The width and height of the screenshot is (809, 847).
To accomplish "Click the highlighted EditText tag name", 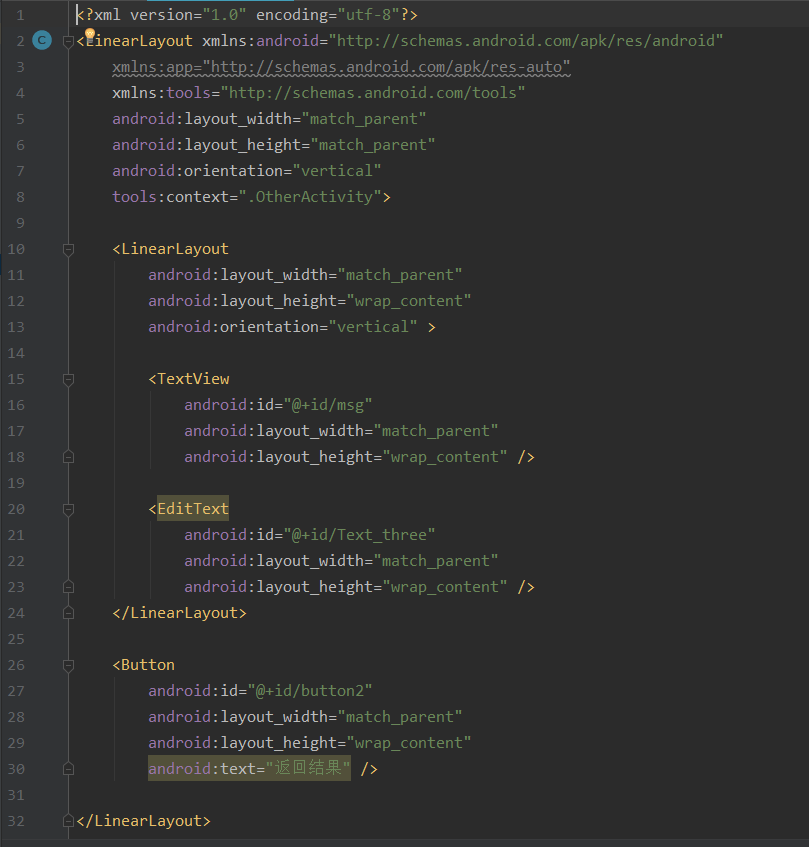I will (193, 508).
